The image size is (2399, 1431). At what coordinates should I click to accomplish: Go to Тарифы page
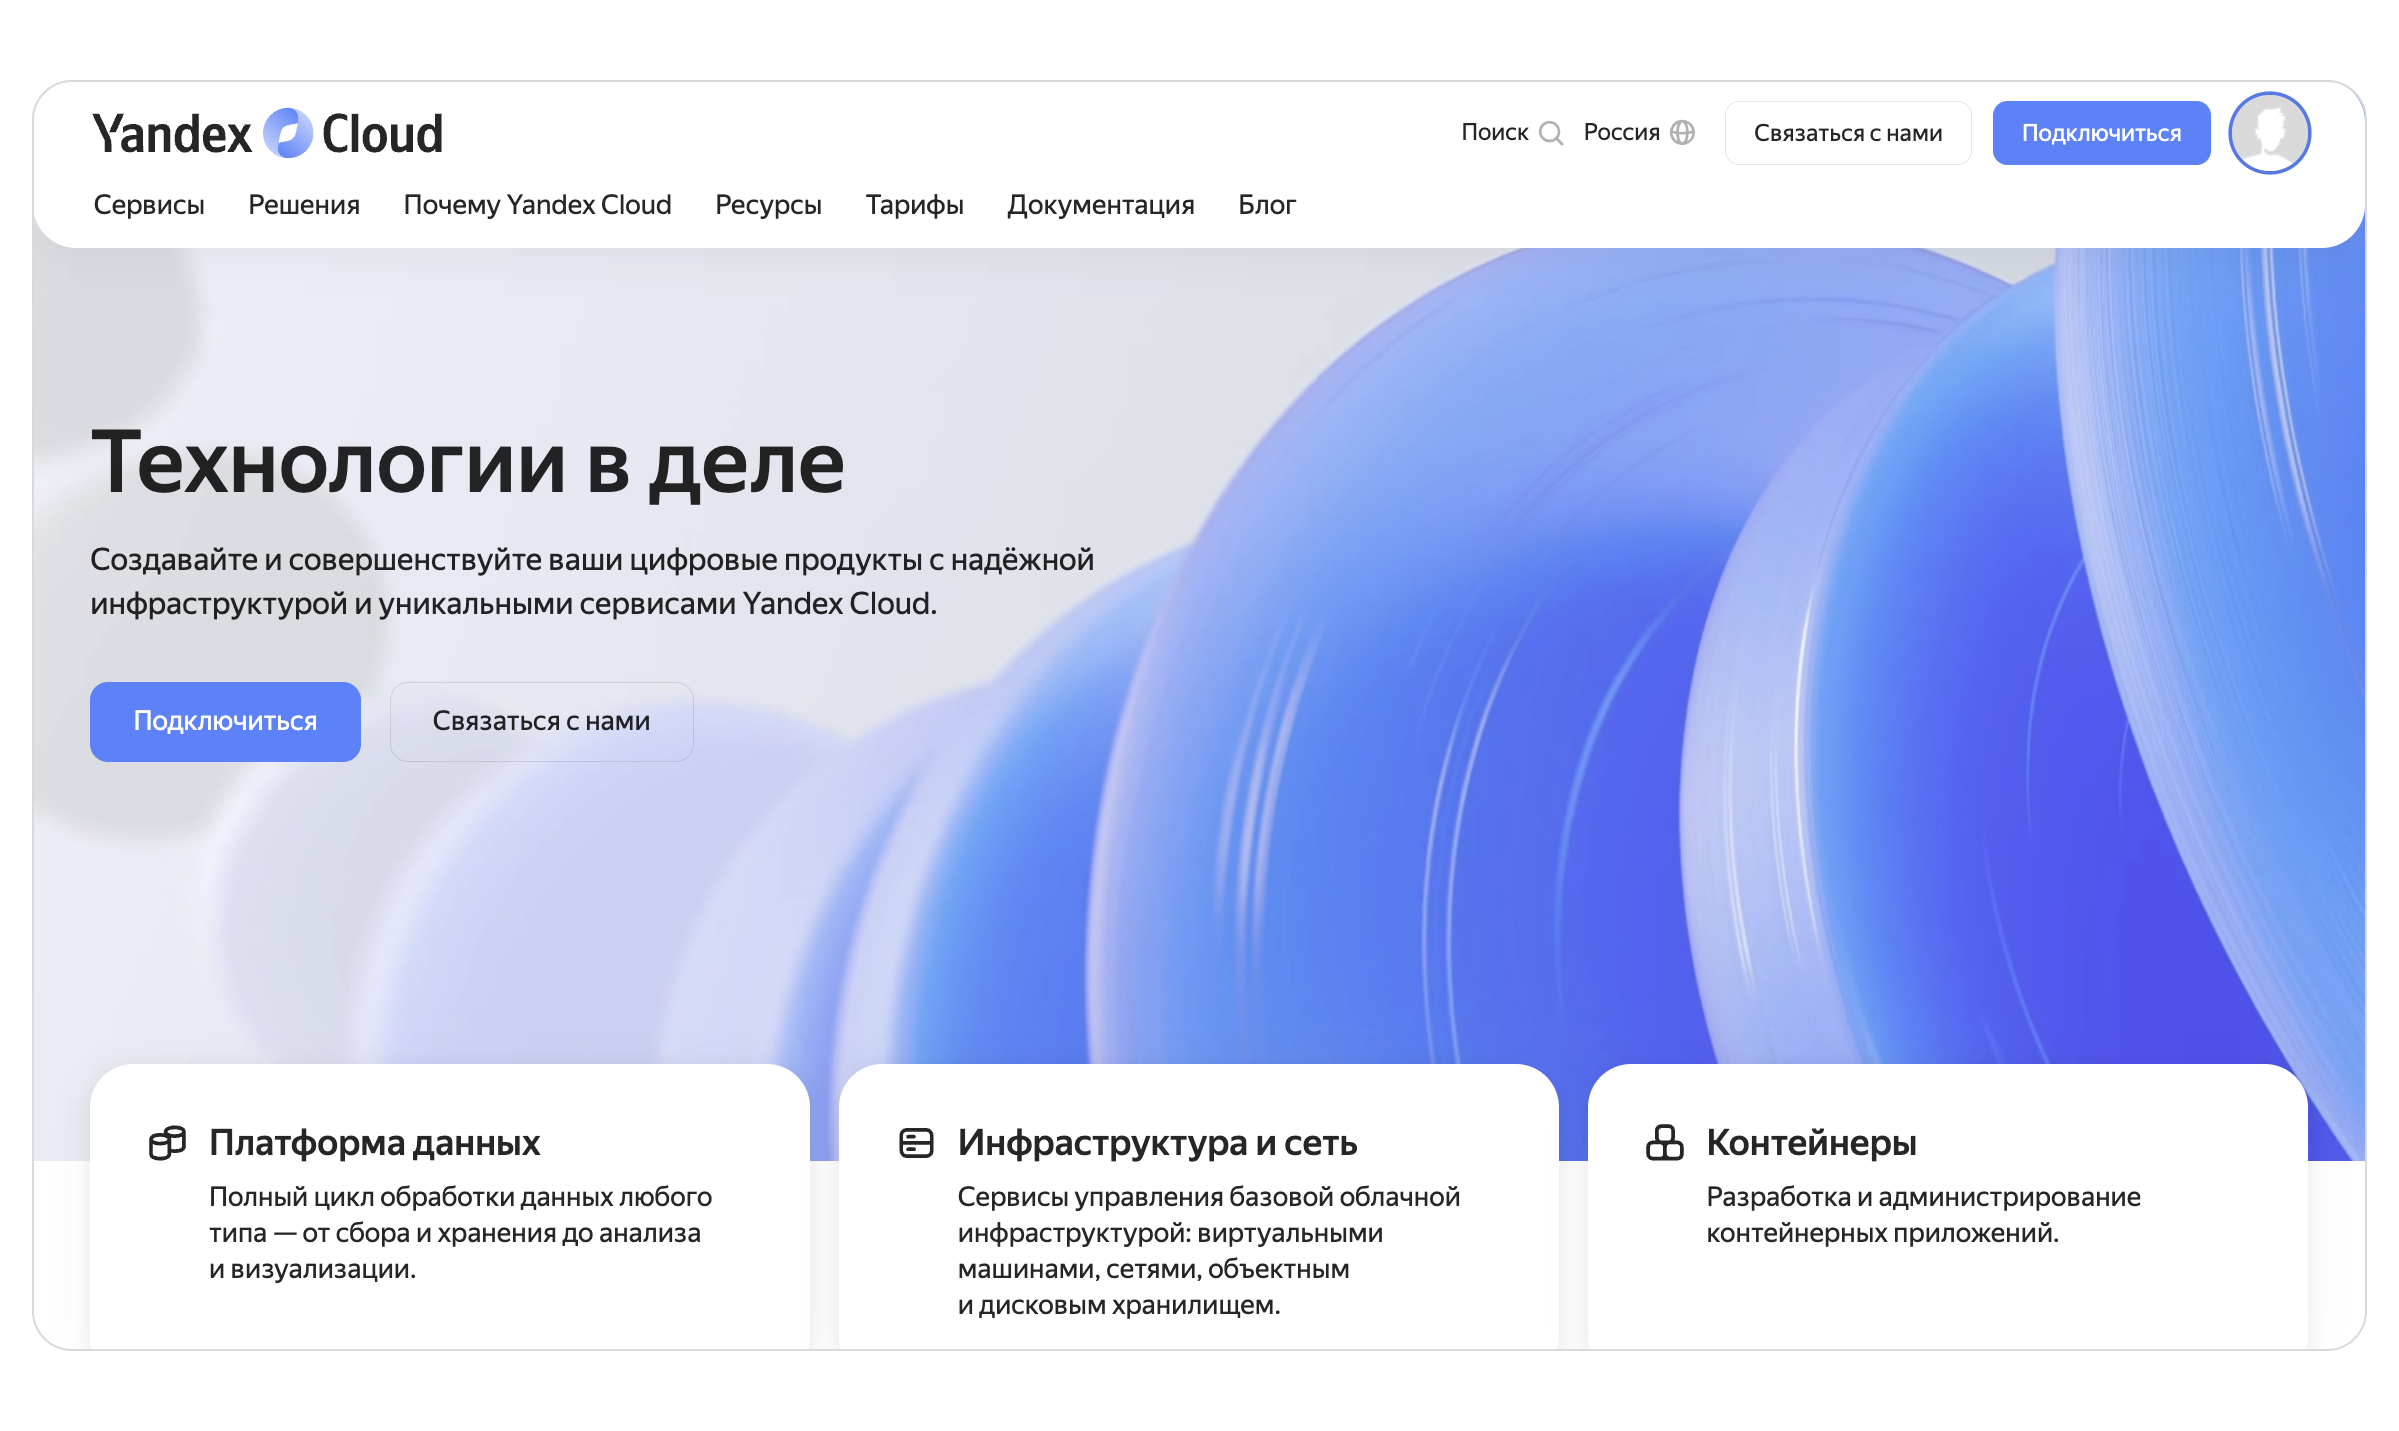click(x=914, y=205)
